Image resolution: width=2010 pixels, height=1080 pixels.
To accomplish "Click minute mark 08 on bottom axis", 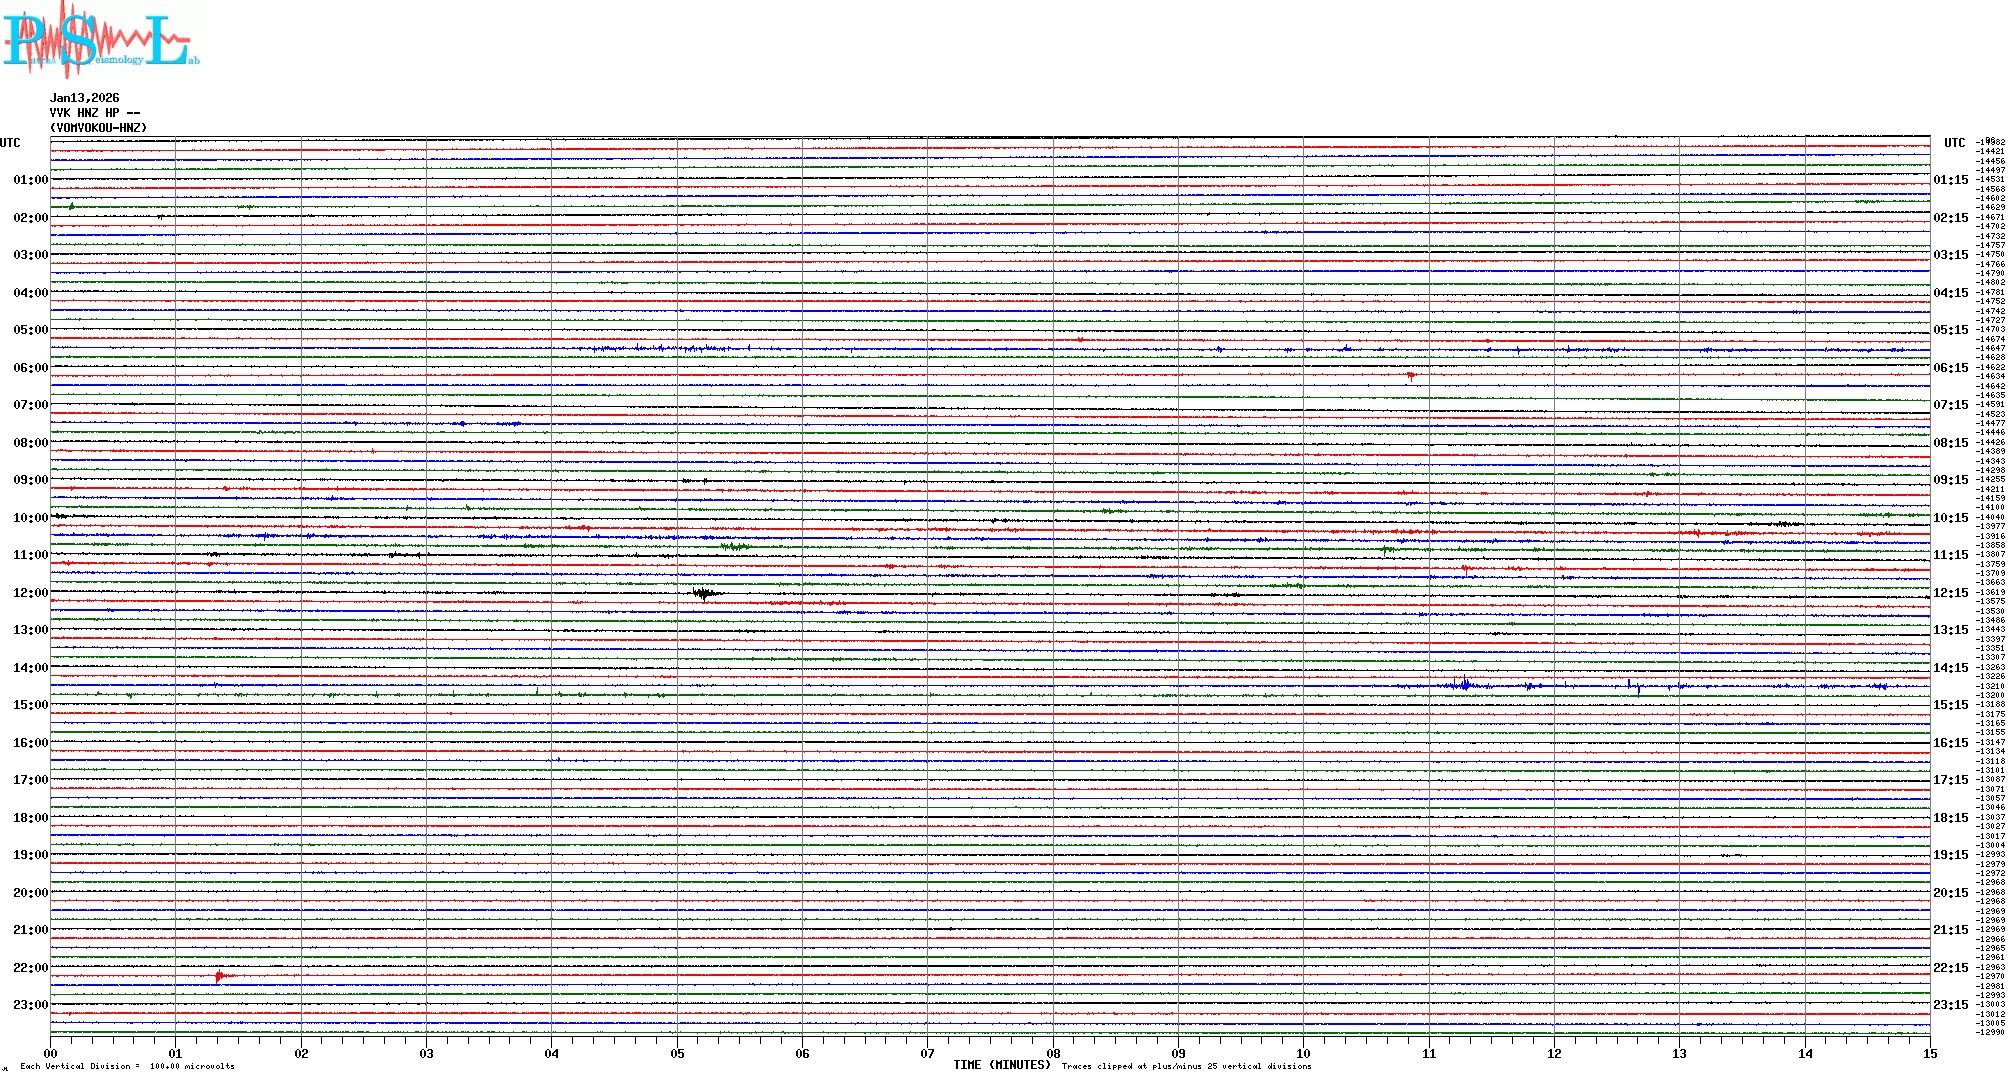I will tap(1053, 1053).
